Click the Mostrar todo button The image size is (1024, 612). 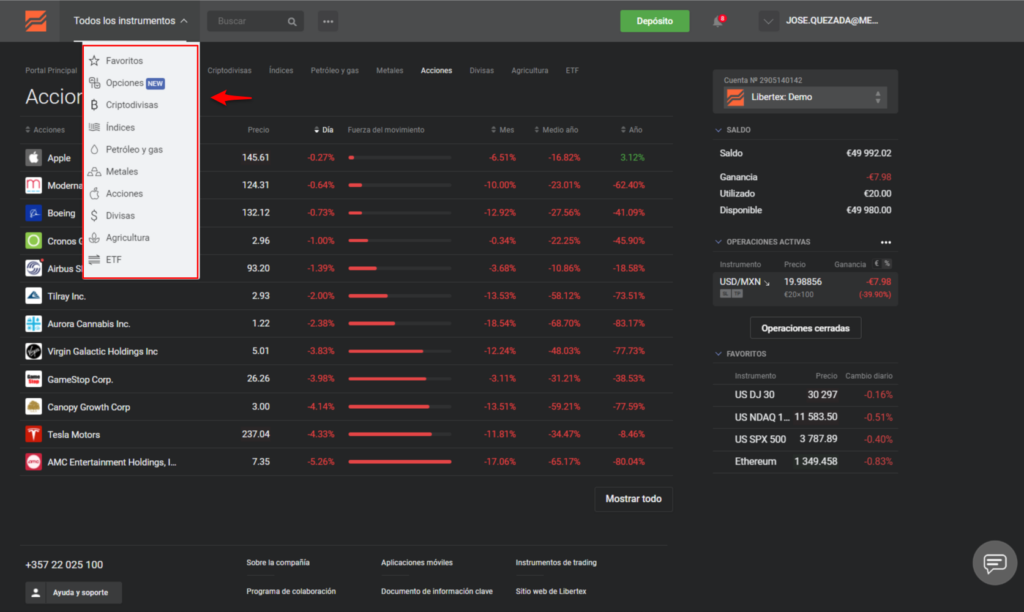click(633, 499)
